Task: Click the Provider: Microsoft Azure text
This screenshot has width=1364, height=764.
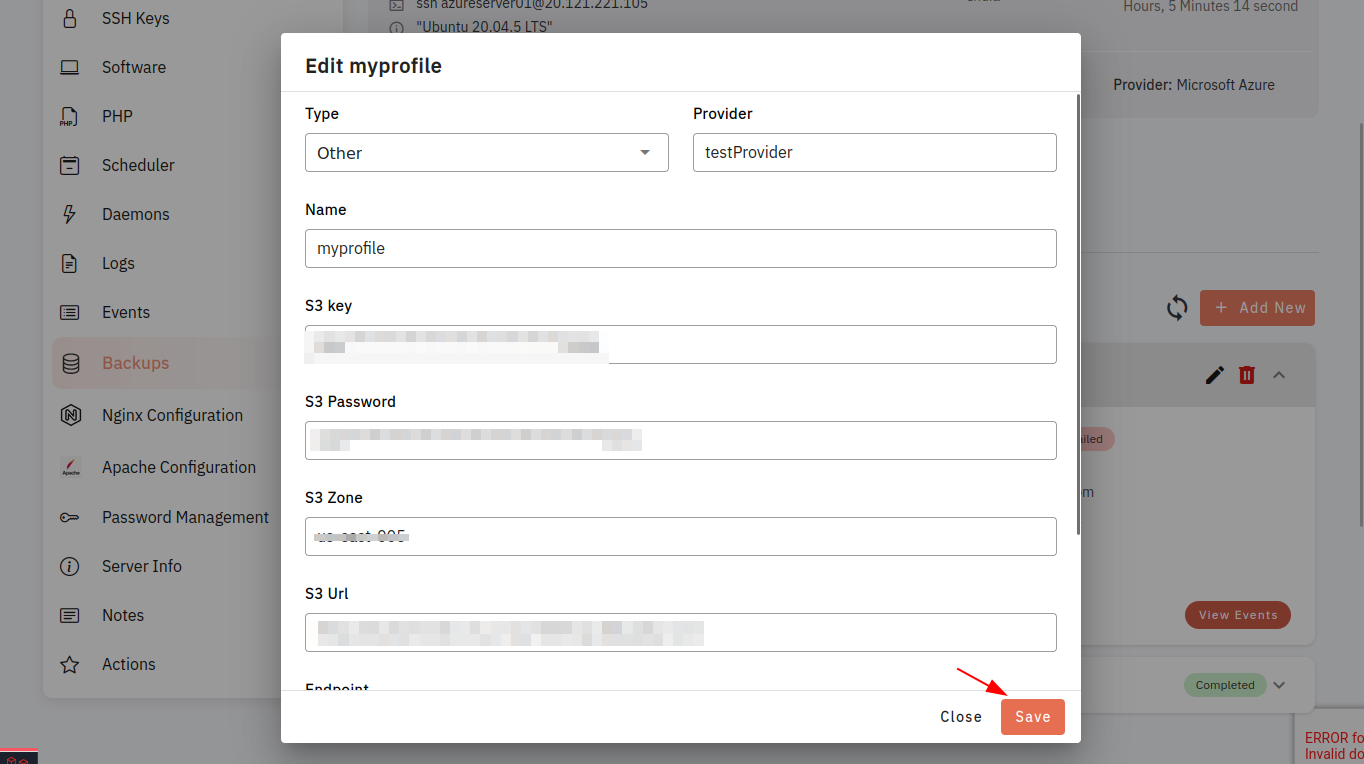Action: pyautogui.click(x=1194, y=85)
